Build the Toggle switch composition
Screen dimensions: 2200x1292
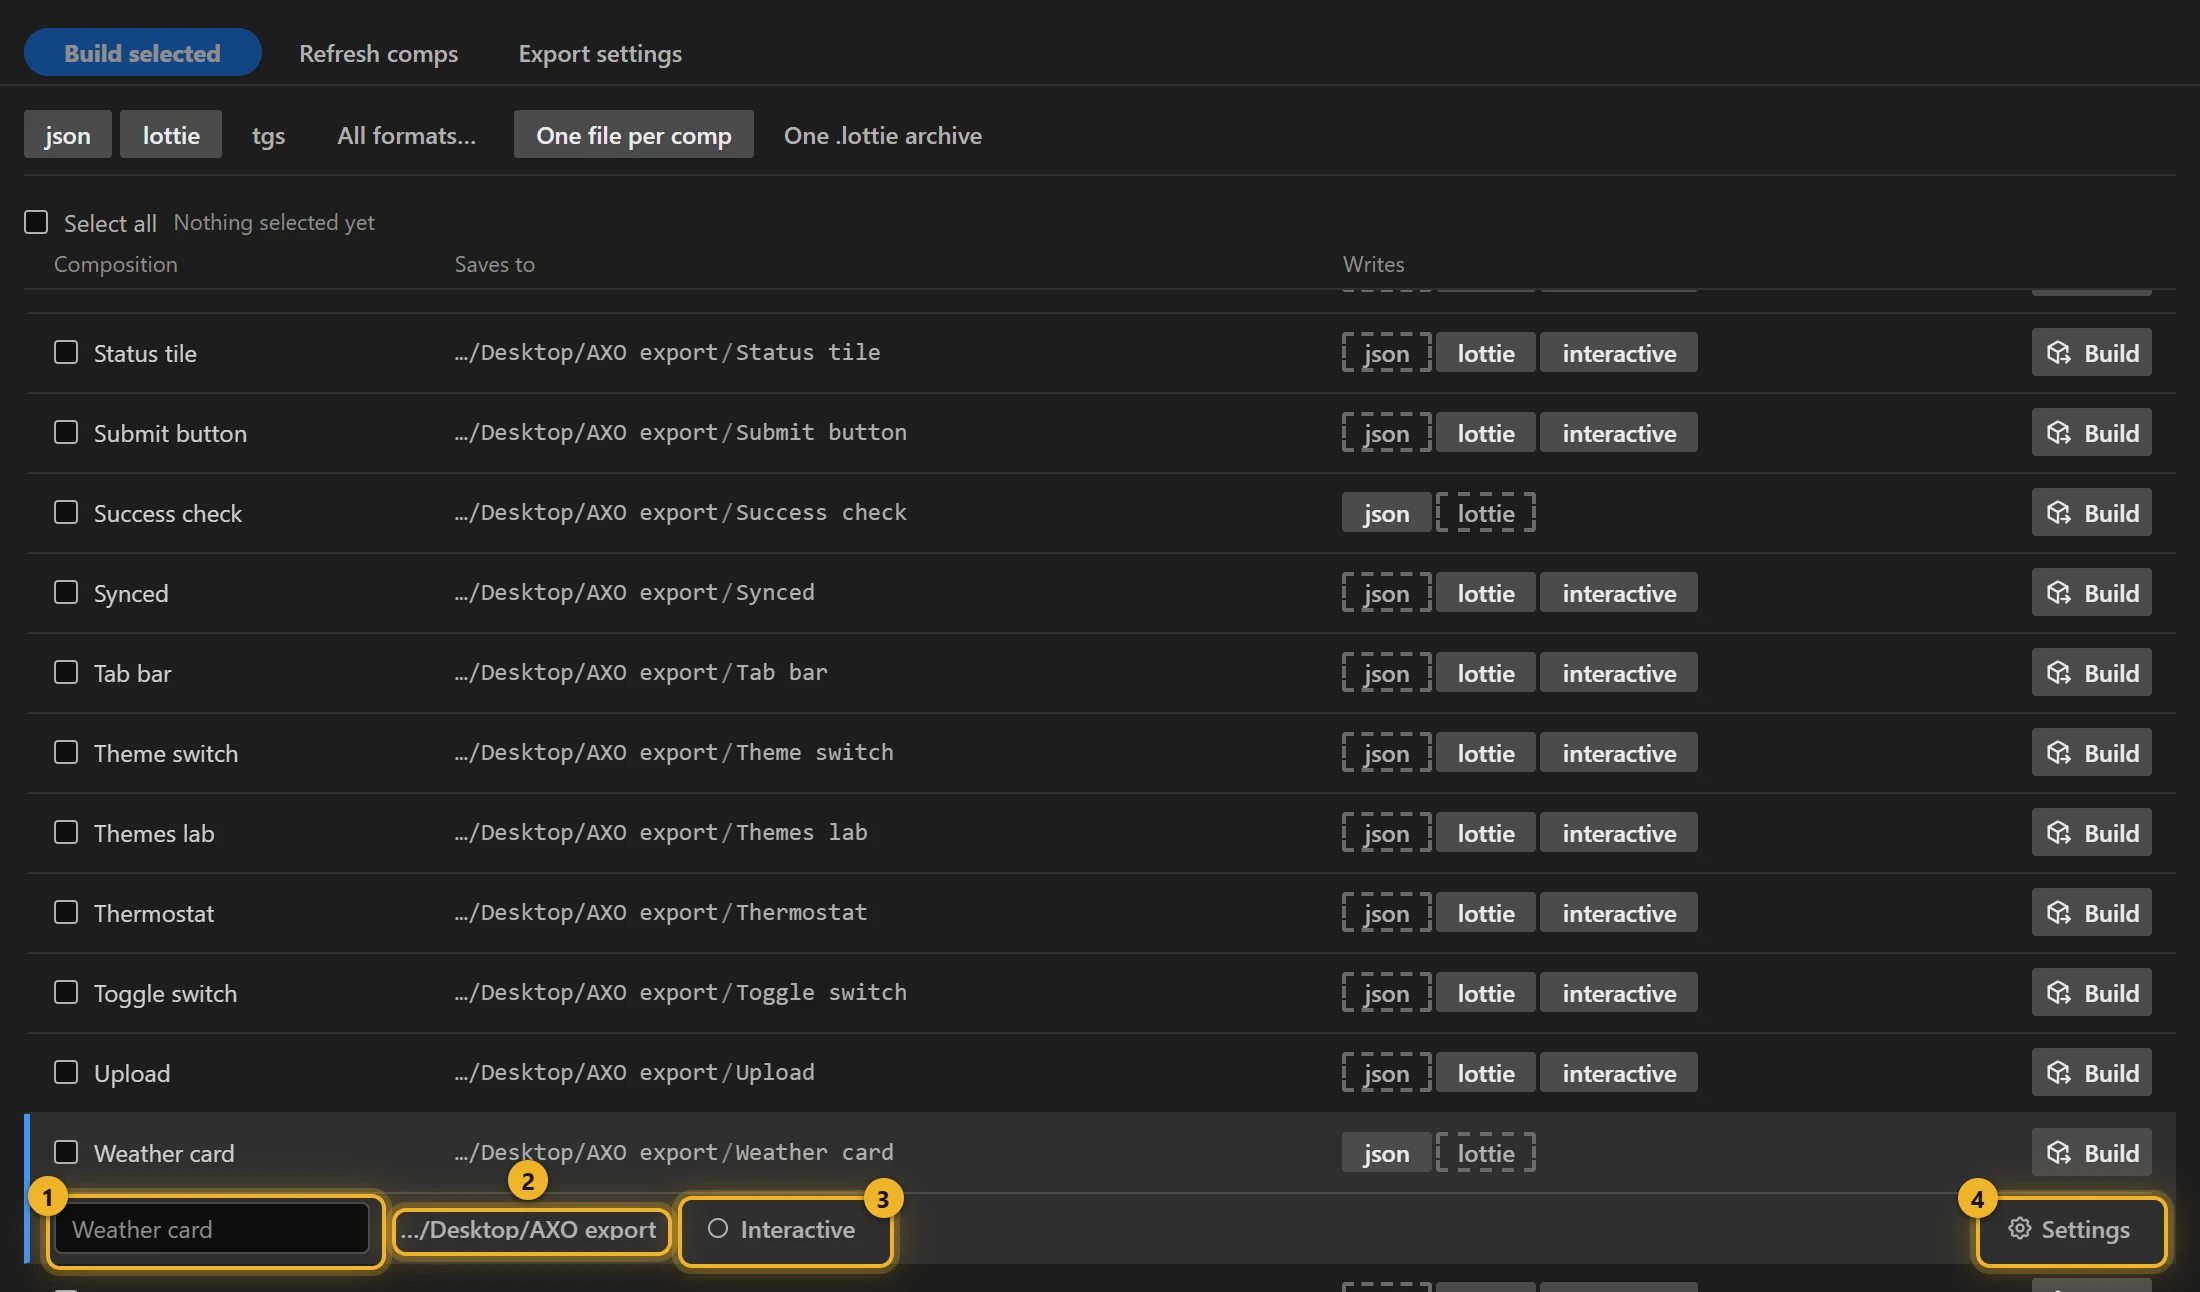(2091, 992)
